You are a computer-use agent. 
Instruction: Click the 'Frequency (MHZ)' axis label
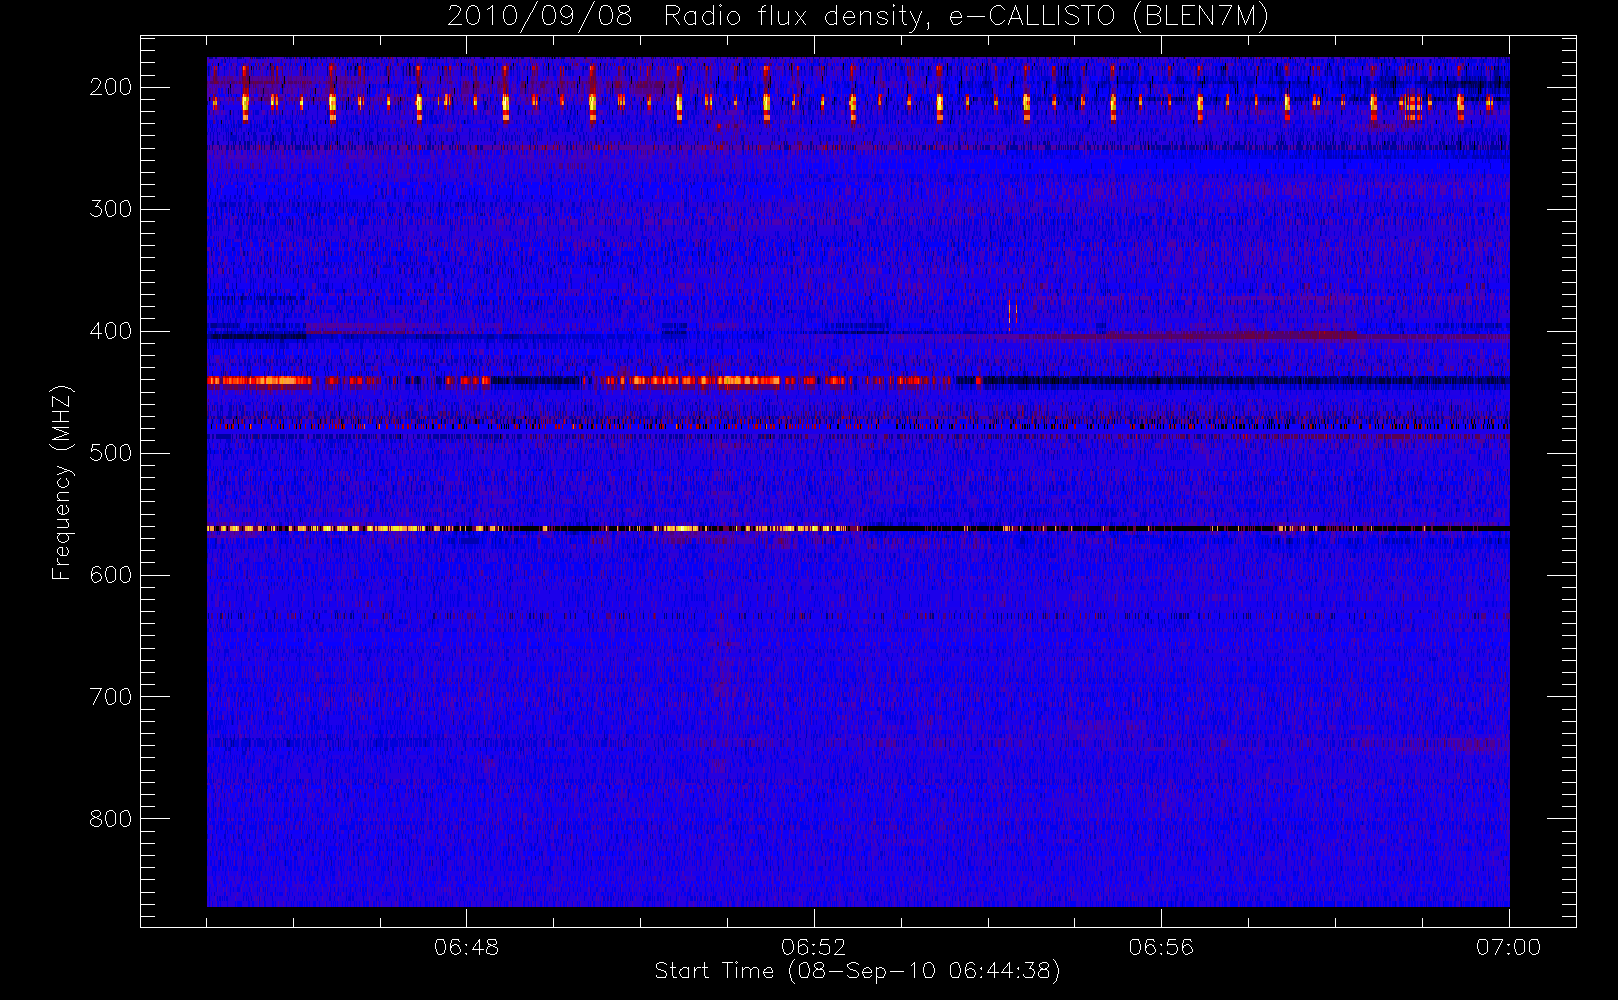[62, 482]
